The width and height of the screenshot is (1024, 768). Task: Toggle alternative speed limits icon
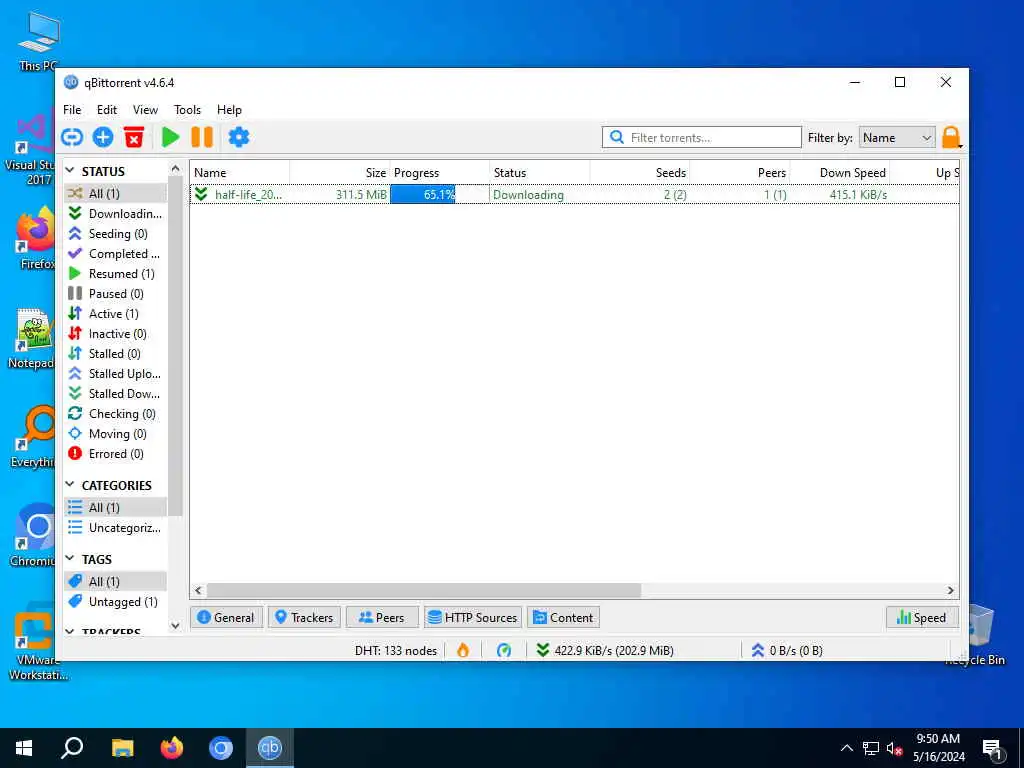coord(504,650)
